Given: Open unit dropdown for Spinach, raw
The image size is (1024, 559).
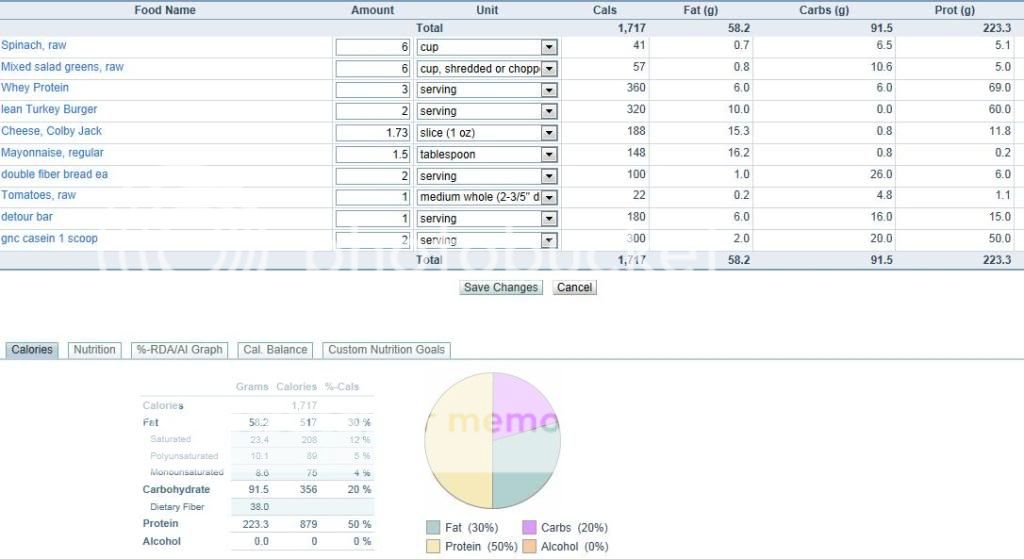Looking at the screenshot, I should (x=548, y=47).
